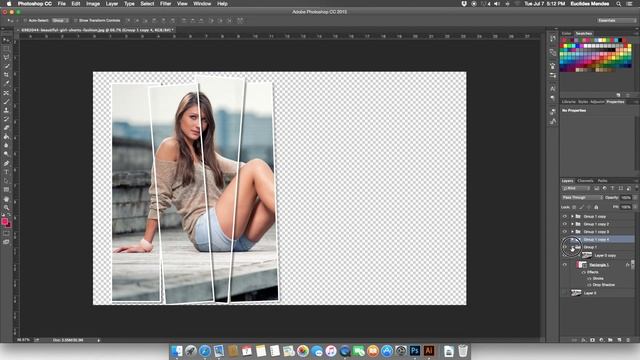640x360 pixels.
Task: Select the Rectangular Marquee tool
Action: tap(6, 49)
